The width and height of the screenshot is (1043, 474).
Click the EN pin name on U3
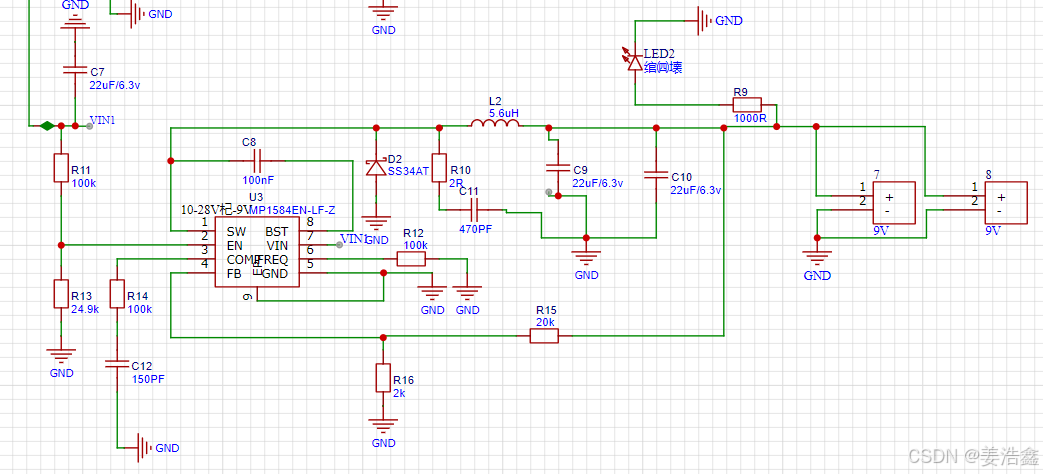(x=234, y=245)
